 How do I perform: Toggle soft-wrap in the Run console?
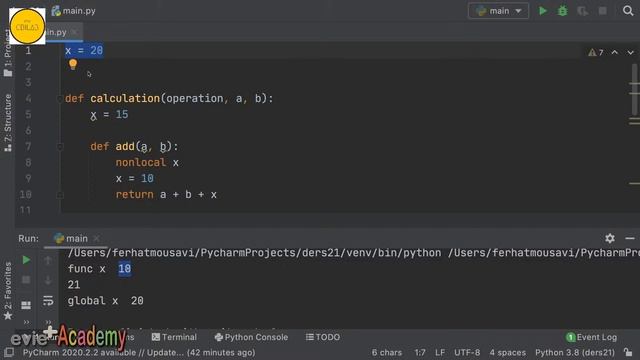pos(48,301)
